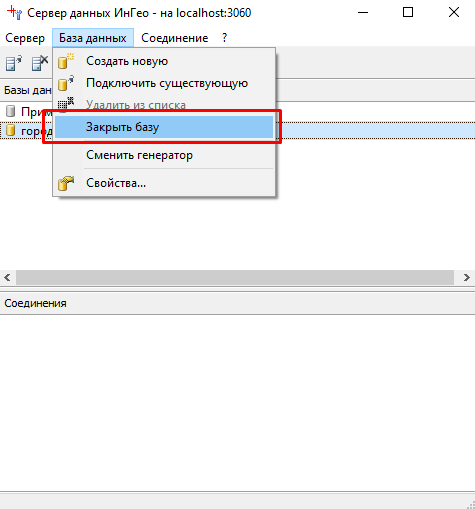This screenshot has width=475, height=509.
Task: Open the Соединение menu
Action: coord(175,38)
